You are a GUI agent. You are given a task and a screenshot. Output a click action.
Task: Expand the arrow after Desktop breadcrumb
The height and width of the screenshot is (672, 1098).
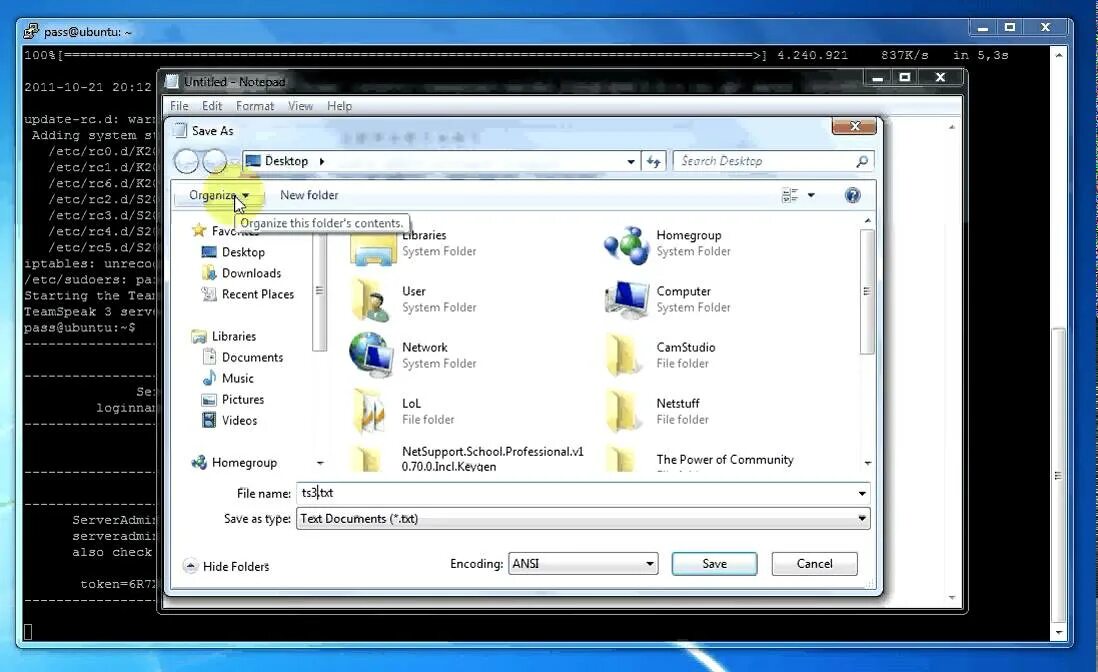coord(321,161)
